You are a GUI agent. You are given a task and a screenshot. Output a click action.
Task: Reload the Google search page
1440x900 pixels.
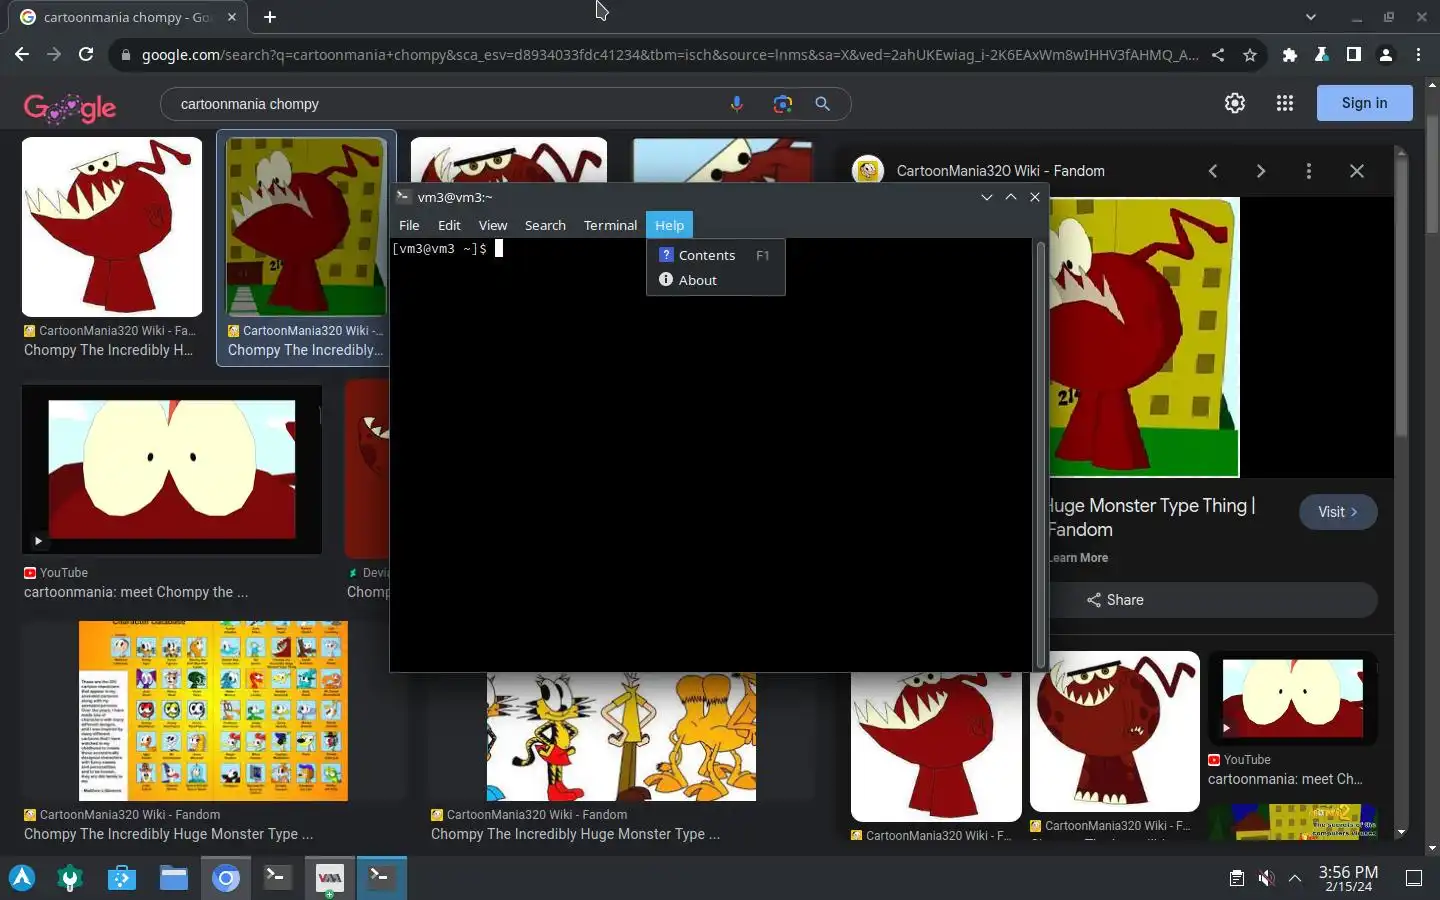86,55
